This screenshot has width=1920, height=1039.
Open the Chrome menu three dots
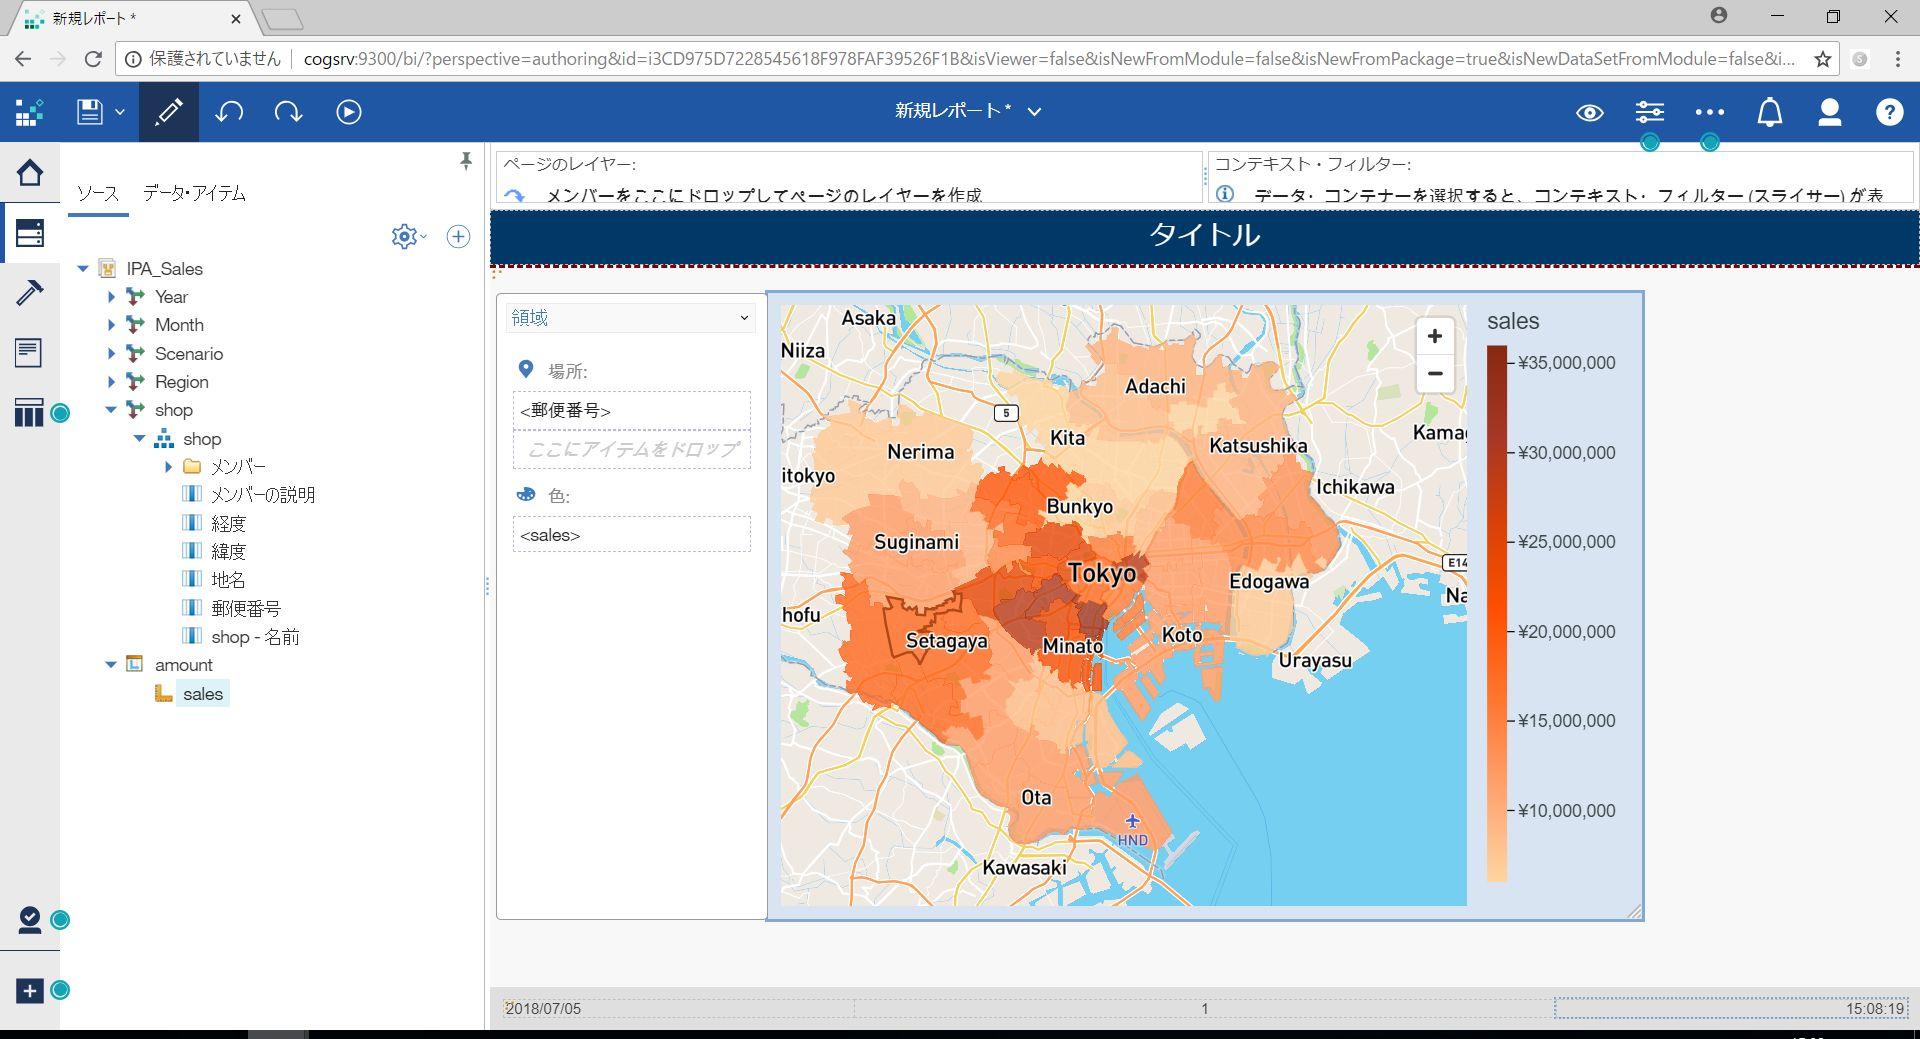tap(1897, 59)
